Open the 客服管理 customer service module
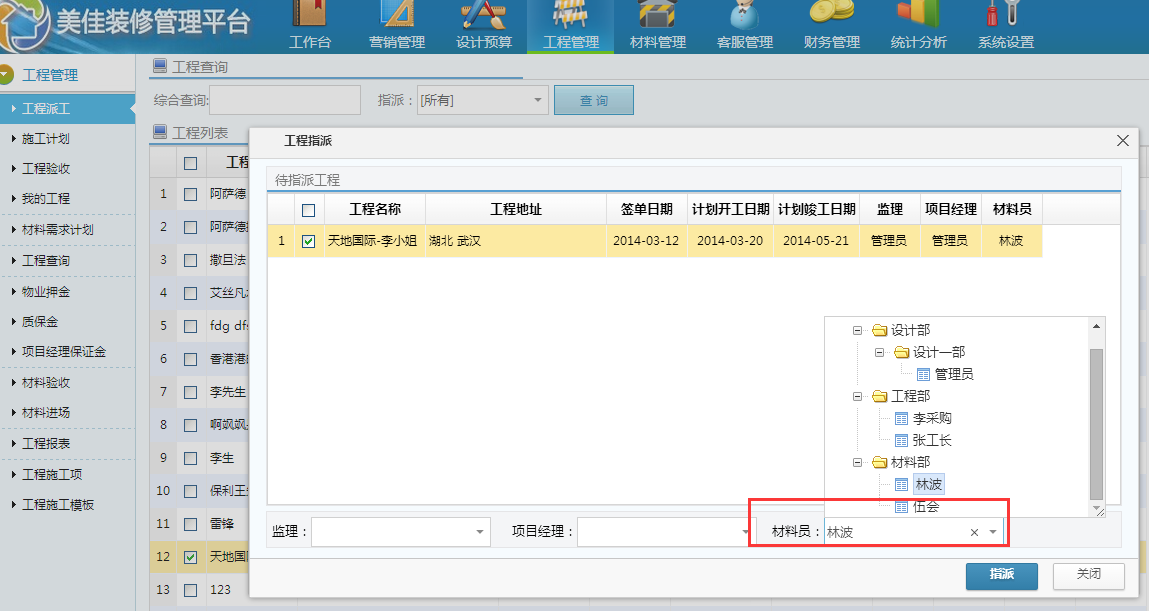1149x611 pixels. (x=744, y=30)
